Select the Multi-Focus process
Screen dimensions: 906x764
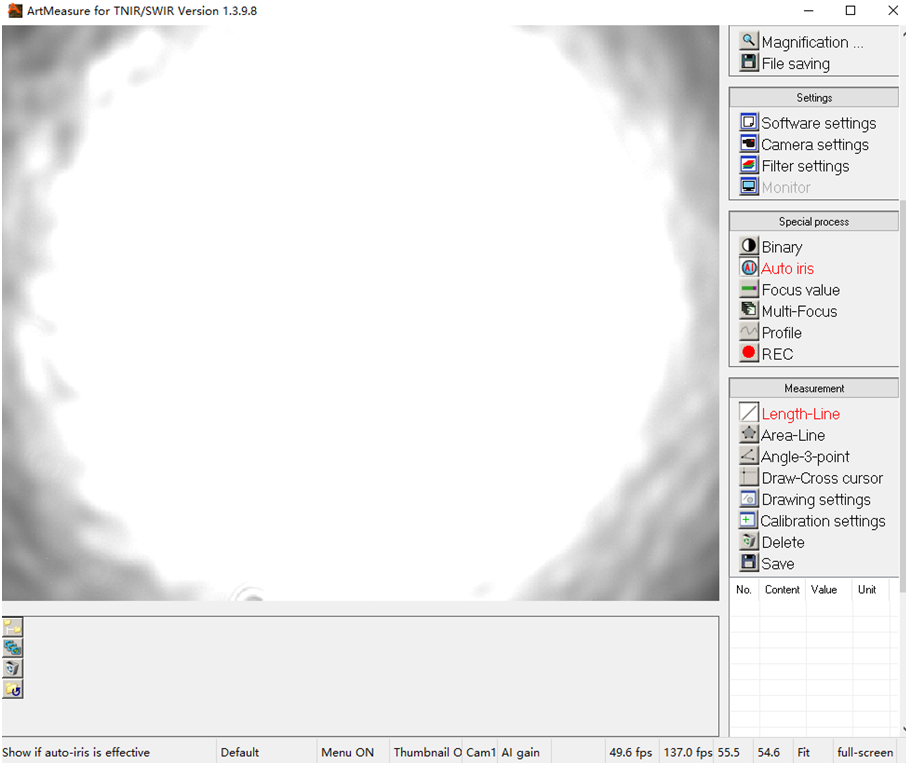798,311
